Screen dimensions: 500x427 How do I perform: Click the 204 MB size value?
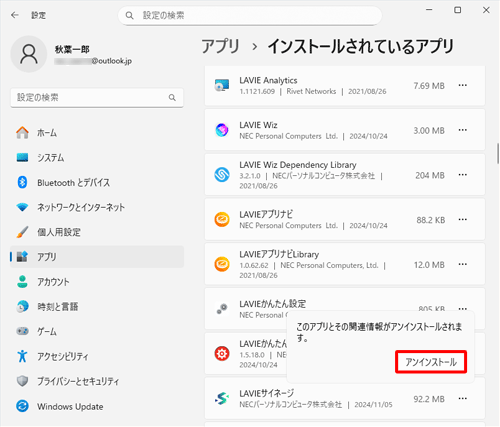point(430,175)
